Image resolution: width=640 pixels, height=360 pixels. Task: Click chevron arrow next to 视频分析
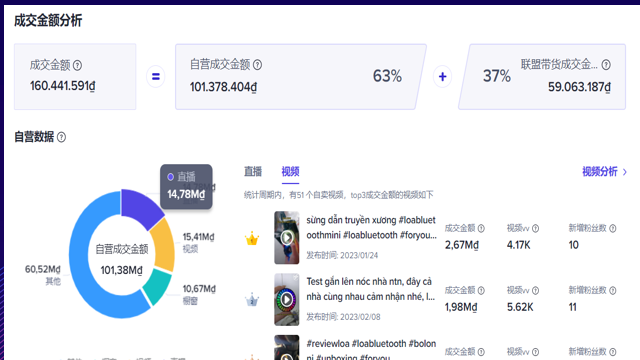tap(625, 172)
